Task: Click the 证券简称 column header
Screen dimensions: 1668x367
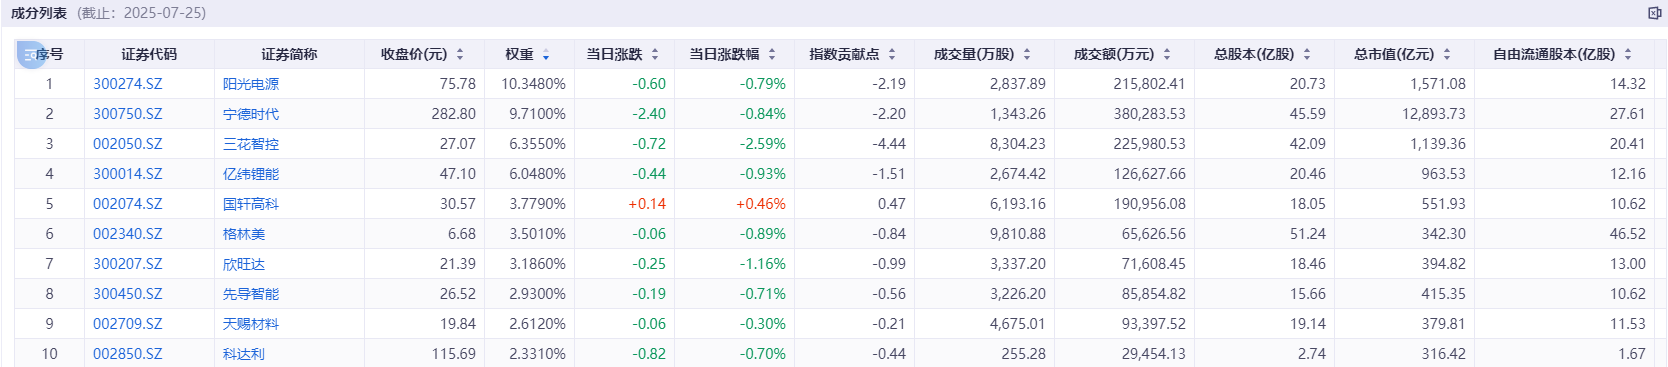Action: 289,54
